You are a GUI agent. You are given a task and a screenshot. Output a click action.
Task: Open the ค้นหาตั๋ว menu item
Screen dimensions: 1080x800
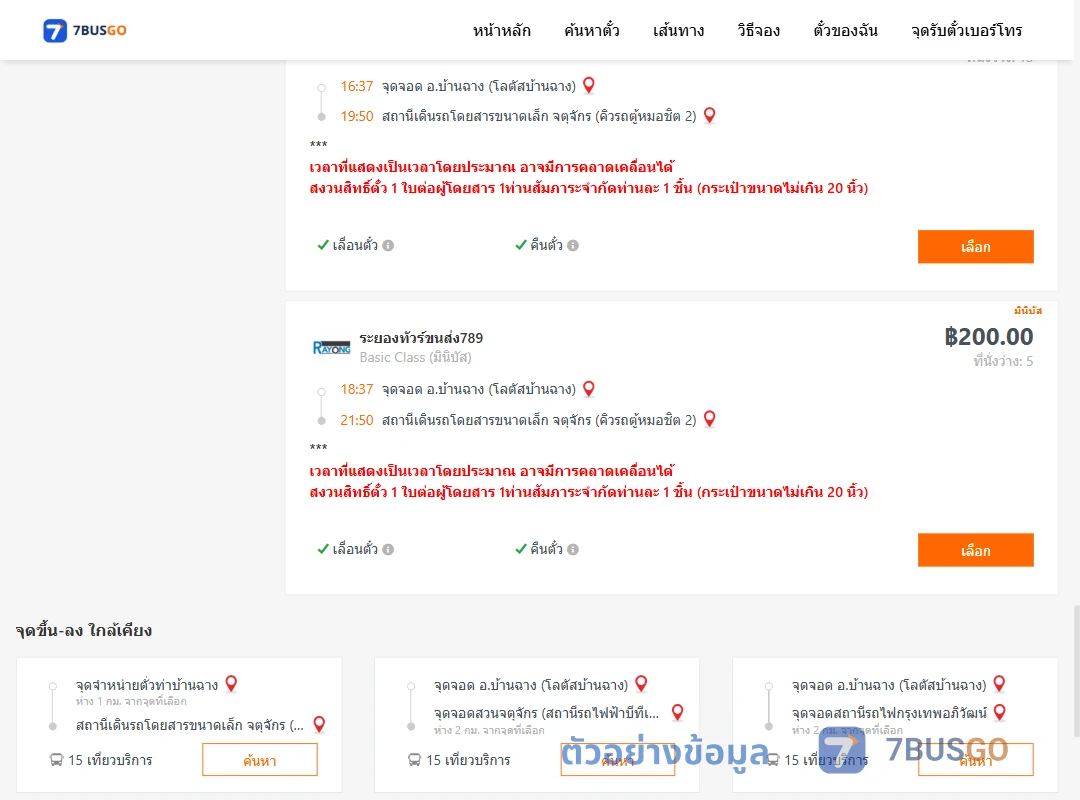click(x=592, y=30)
